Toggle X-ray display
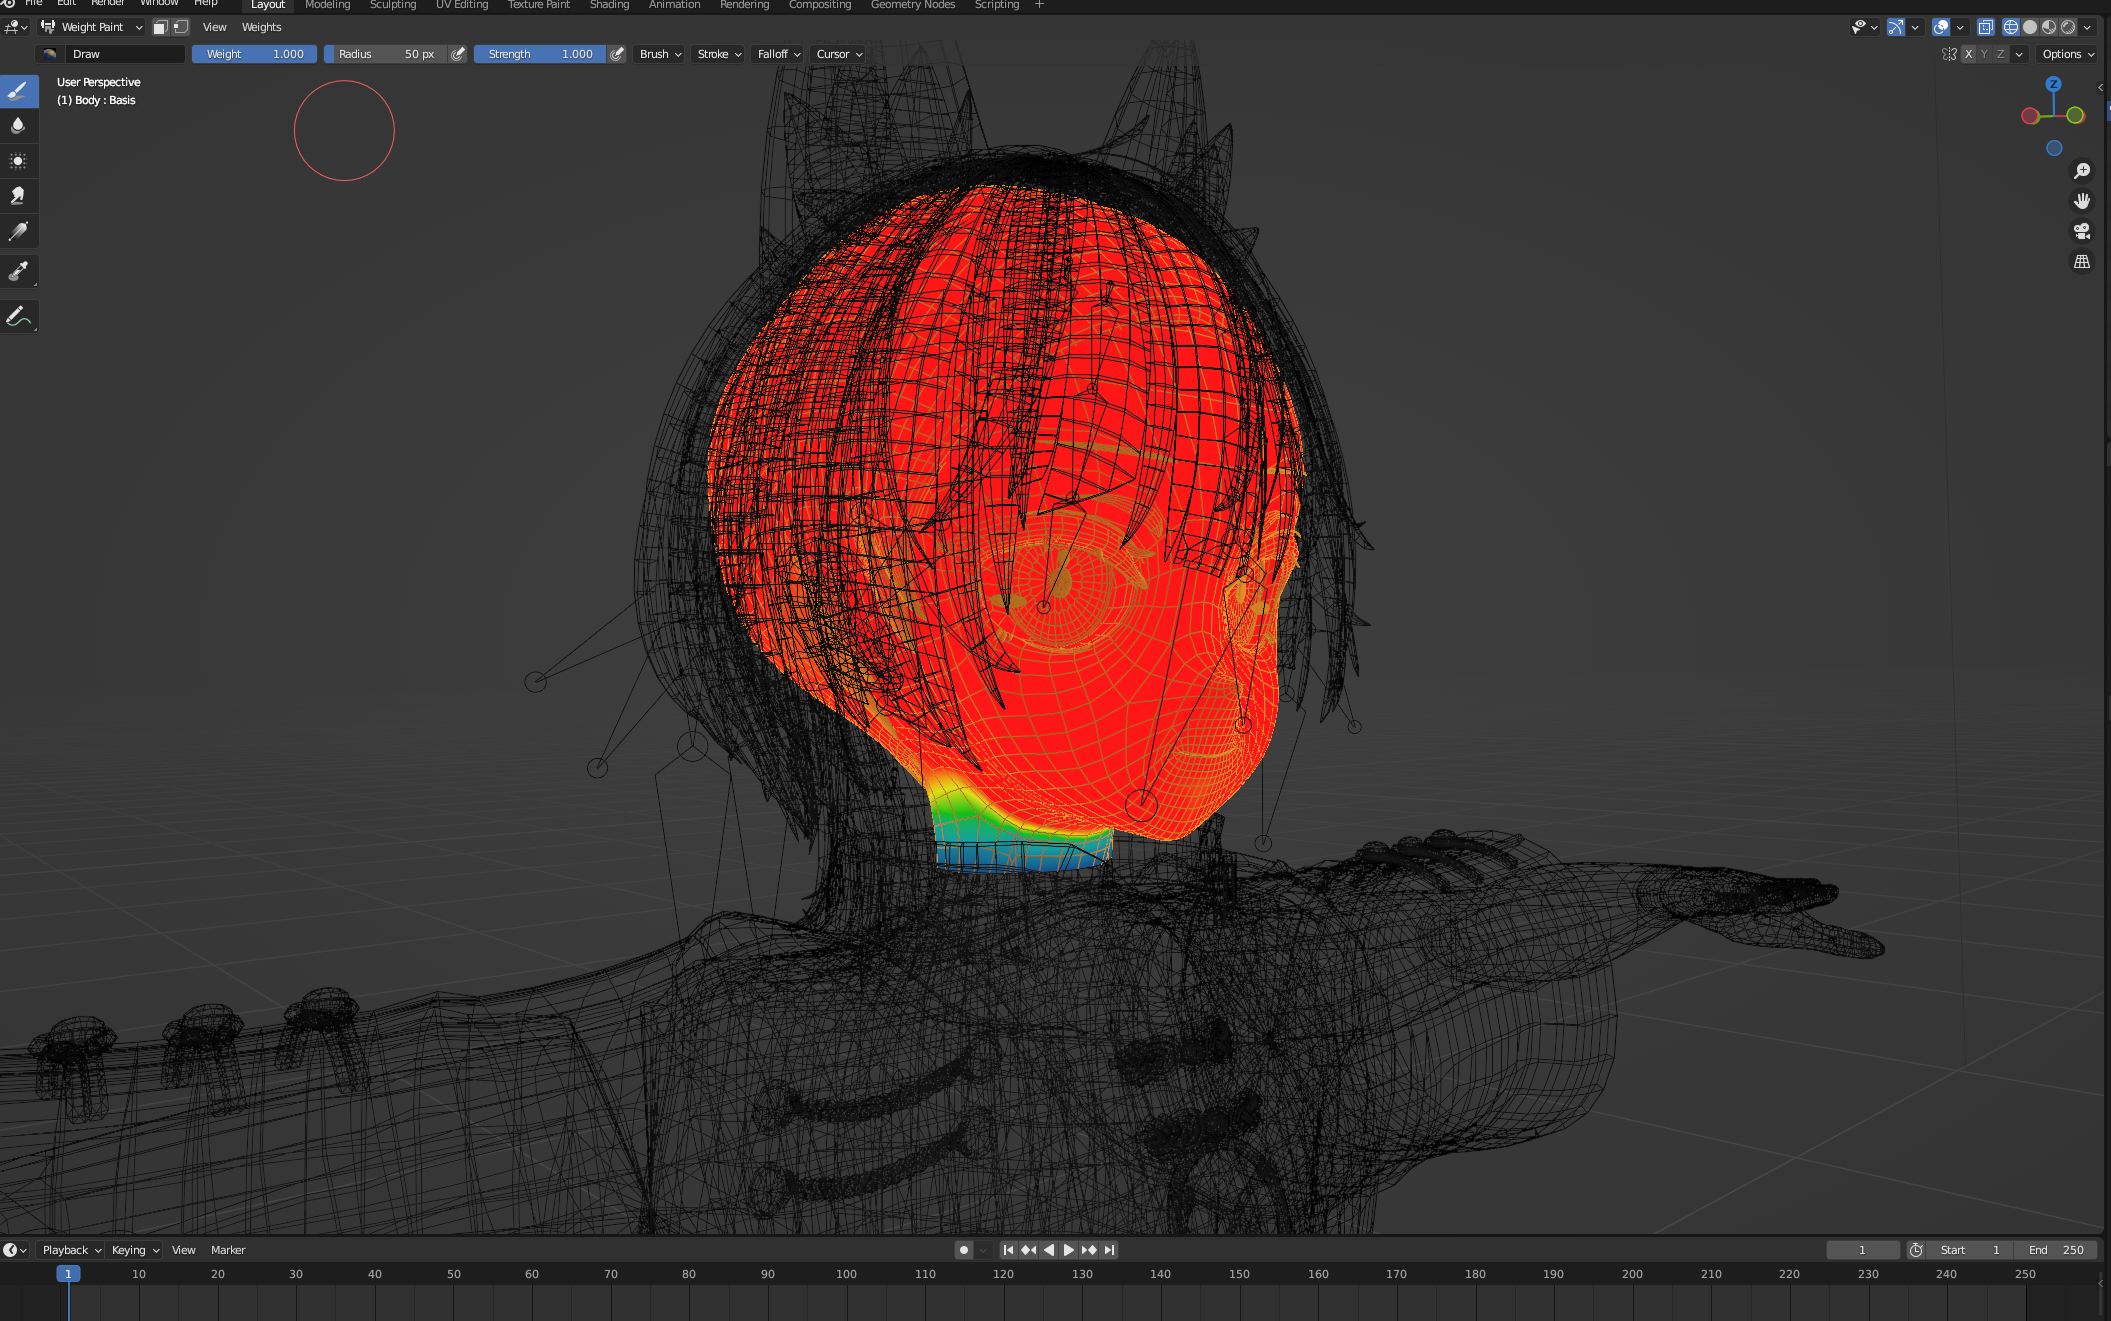 pyautogui.click(x=1986, y=27)
